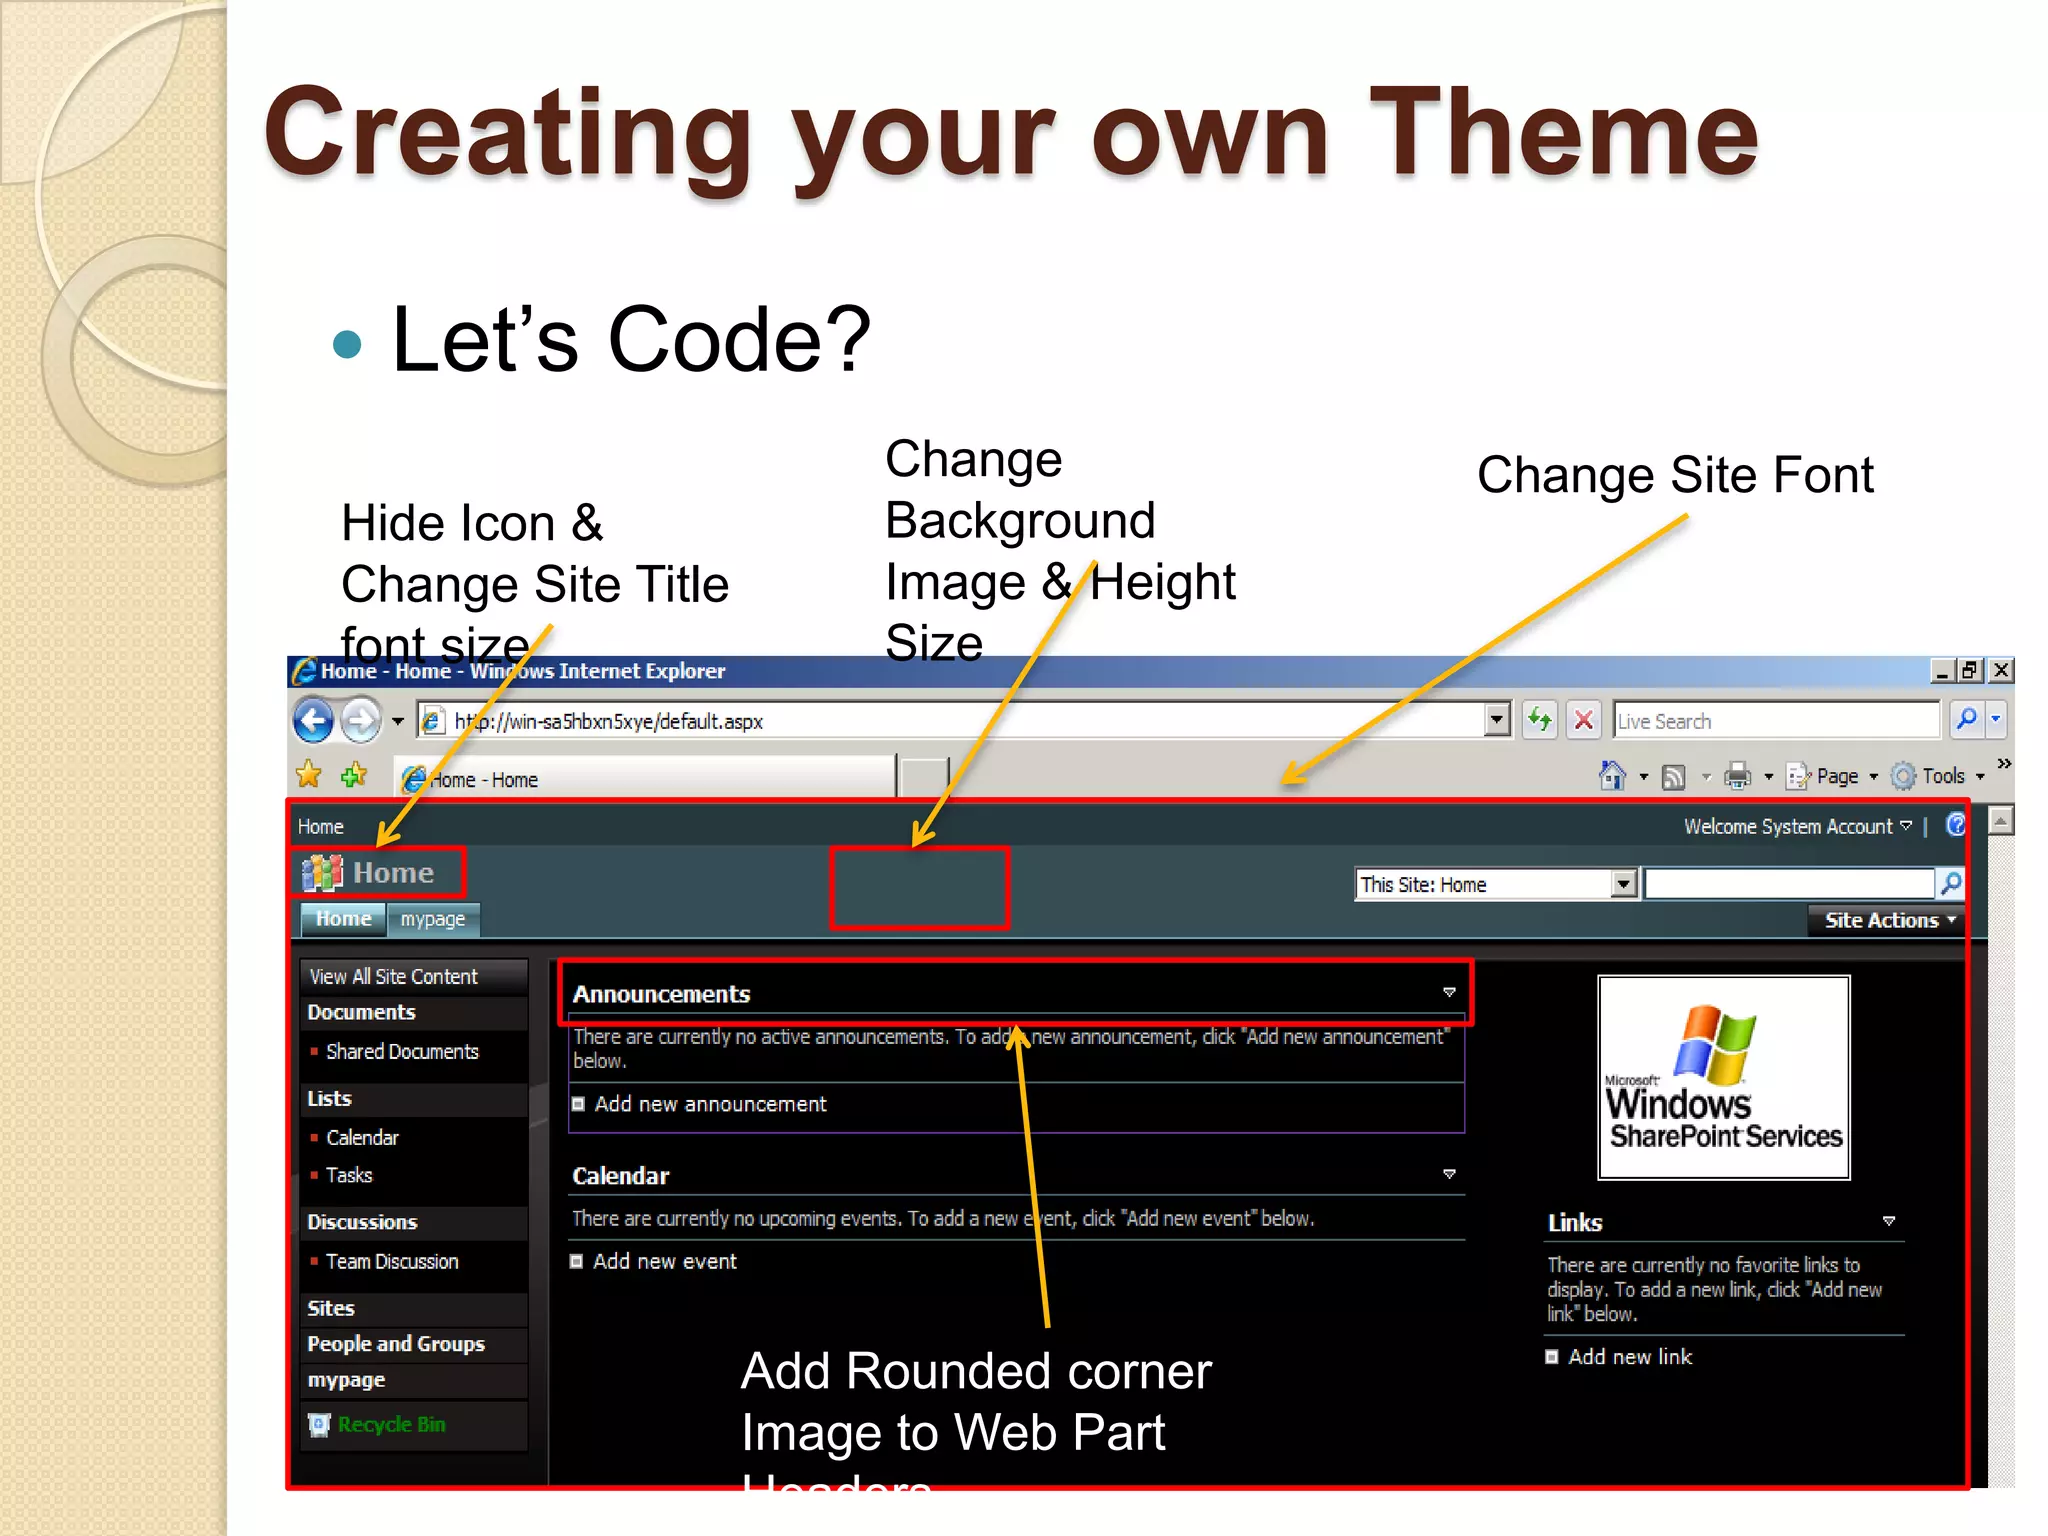This screenshot has width=2048, height=1536.
Task: Click the SharePoint search magnifier icon
Action: [x=1950, y=883]
